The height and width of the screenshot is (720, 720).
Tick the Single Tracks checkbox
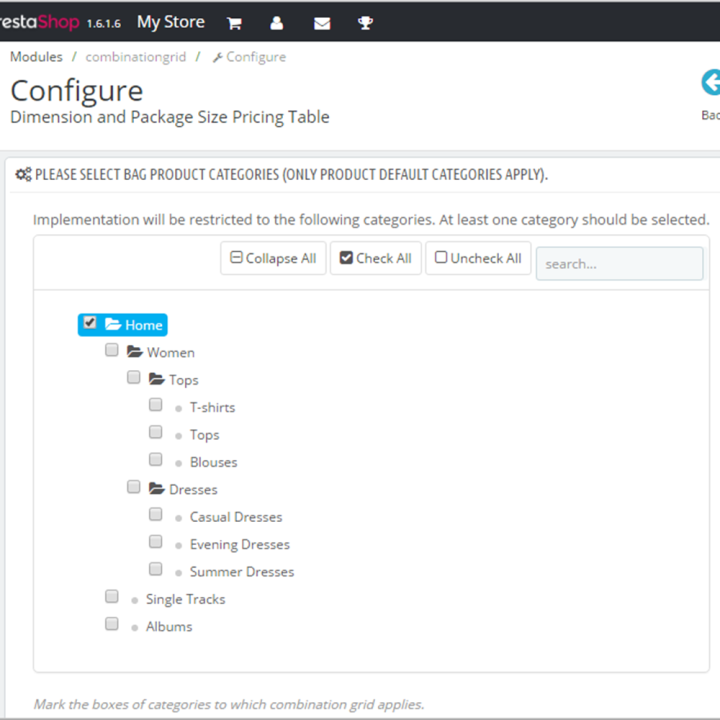[112, 596]
